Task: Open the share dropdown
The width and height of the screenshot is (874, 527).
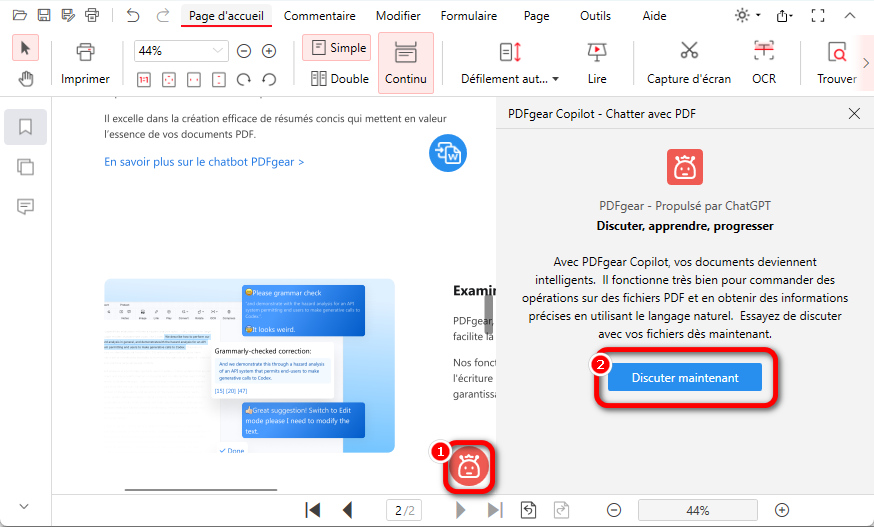Action: click(784, 16)
